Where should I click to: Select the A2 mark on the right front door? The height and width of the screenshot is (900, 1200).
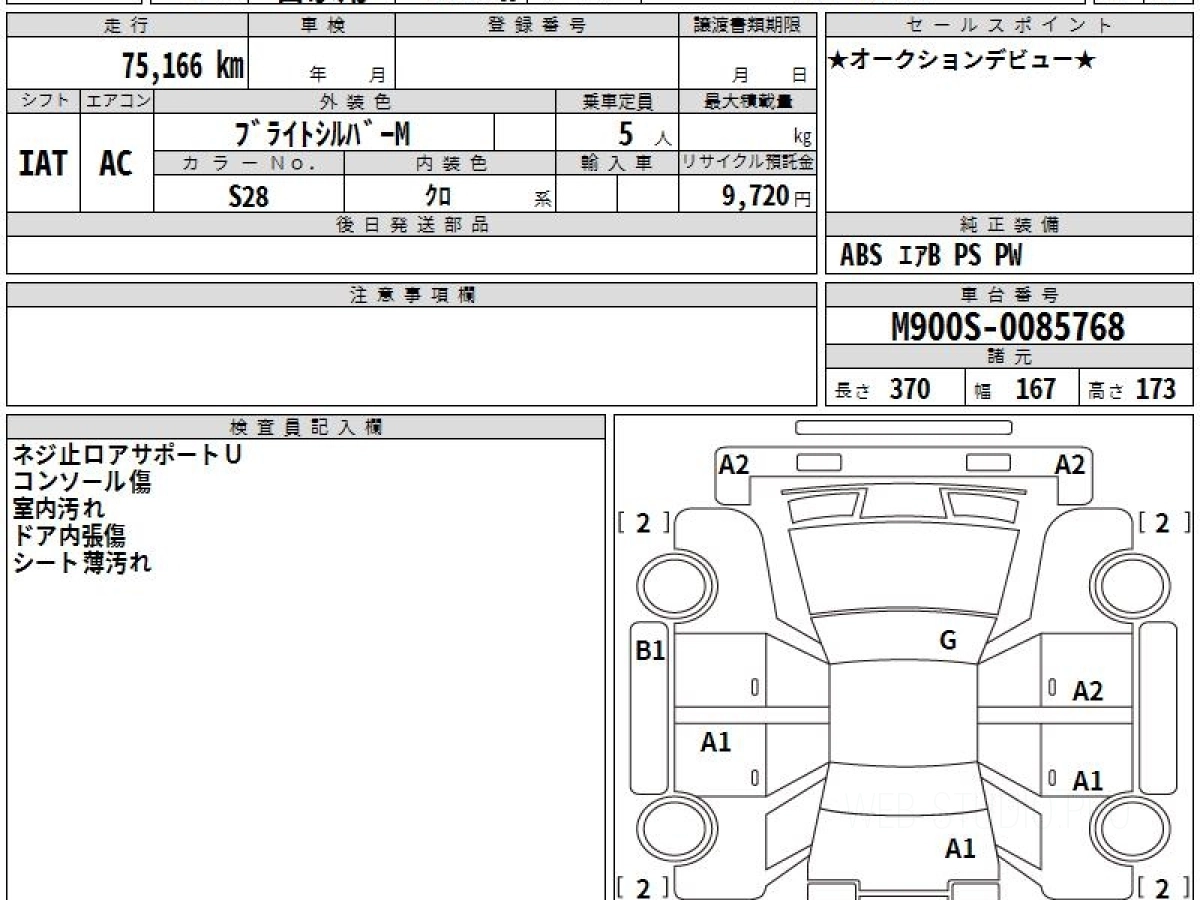(1088, 690)
